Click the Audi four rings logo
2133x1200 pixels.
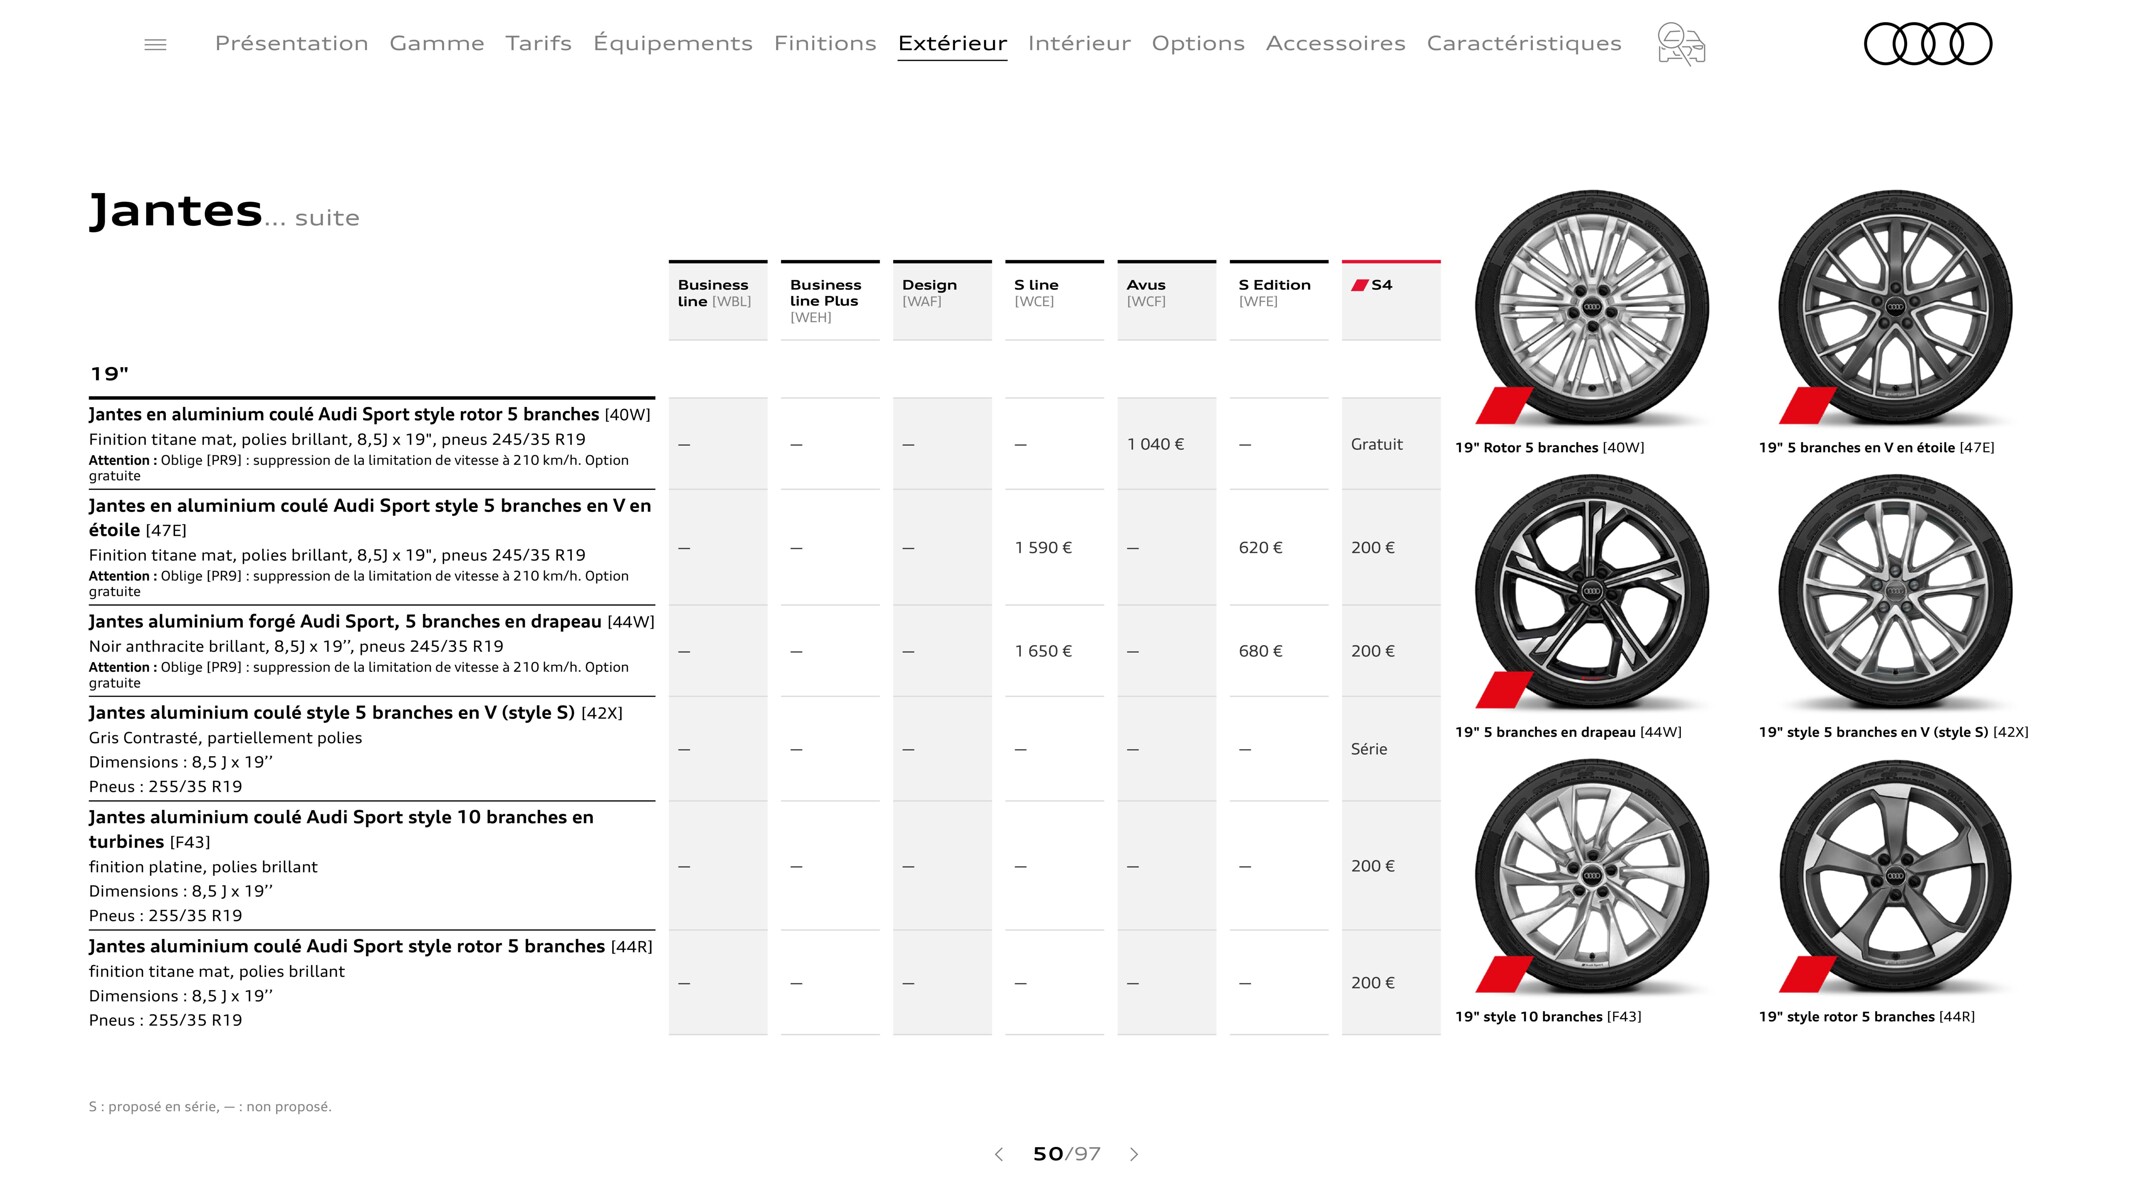1928,44
